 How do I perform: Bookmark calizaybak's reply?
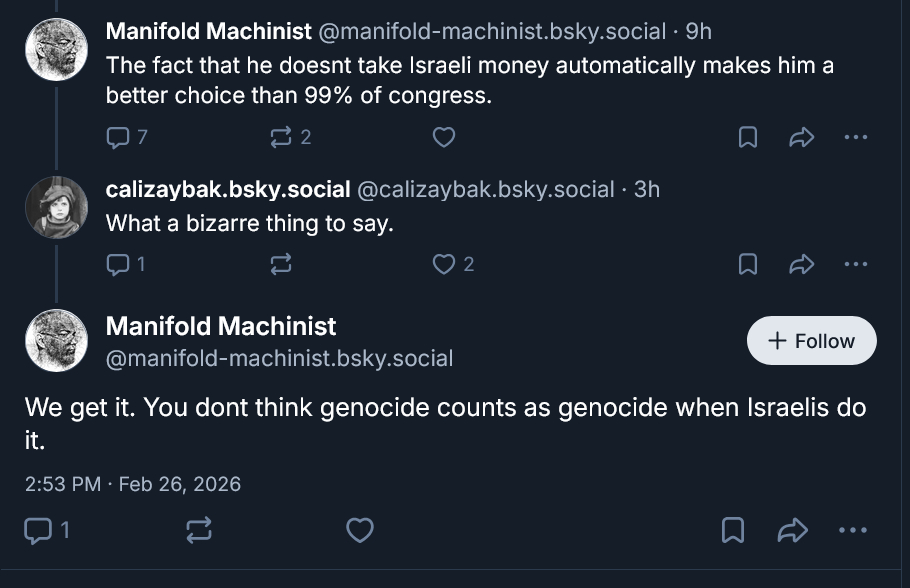747,264
